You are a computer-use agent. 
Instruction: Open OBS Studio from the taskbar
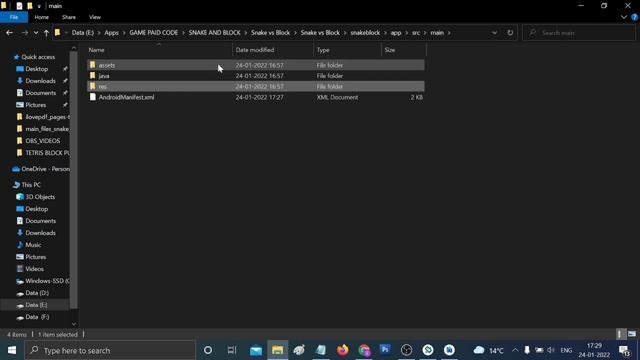tap(407, 350)
